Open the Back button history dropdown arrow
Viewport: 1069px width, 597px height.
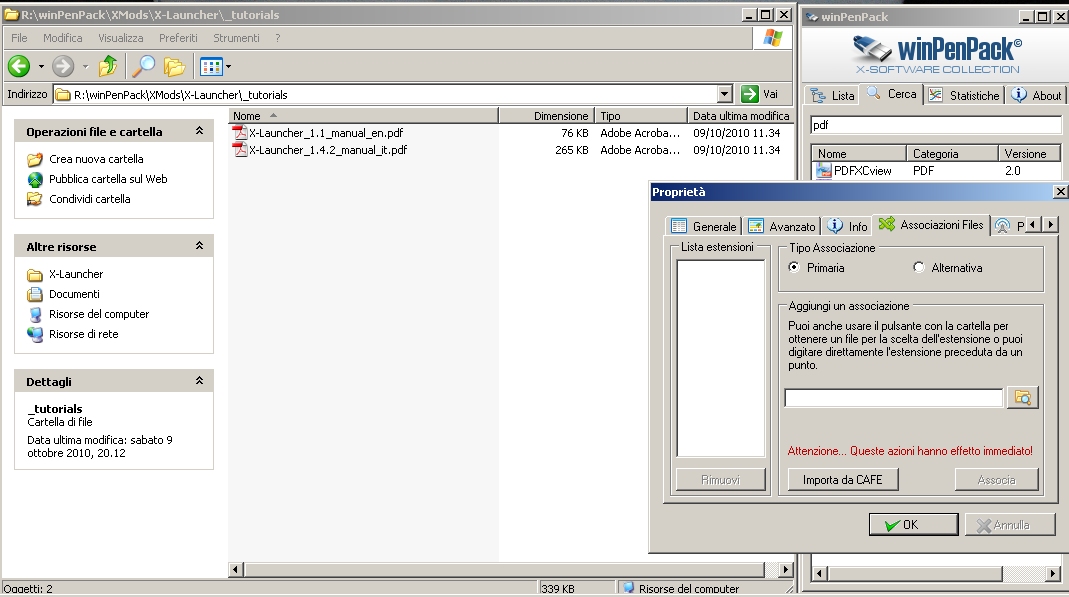click(41, 67)
